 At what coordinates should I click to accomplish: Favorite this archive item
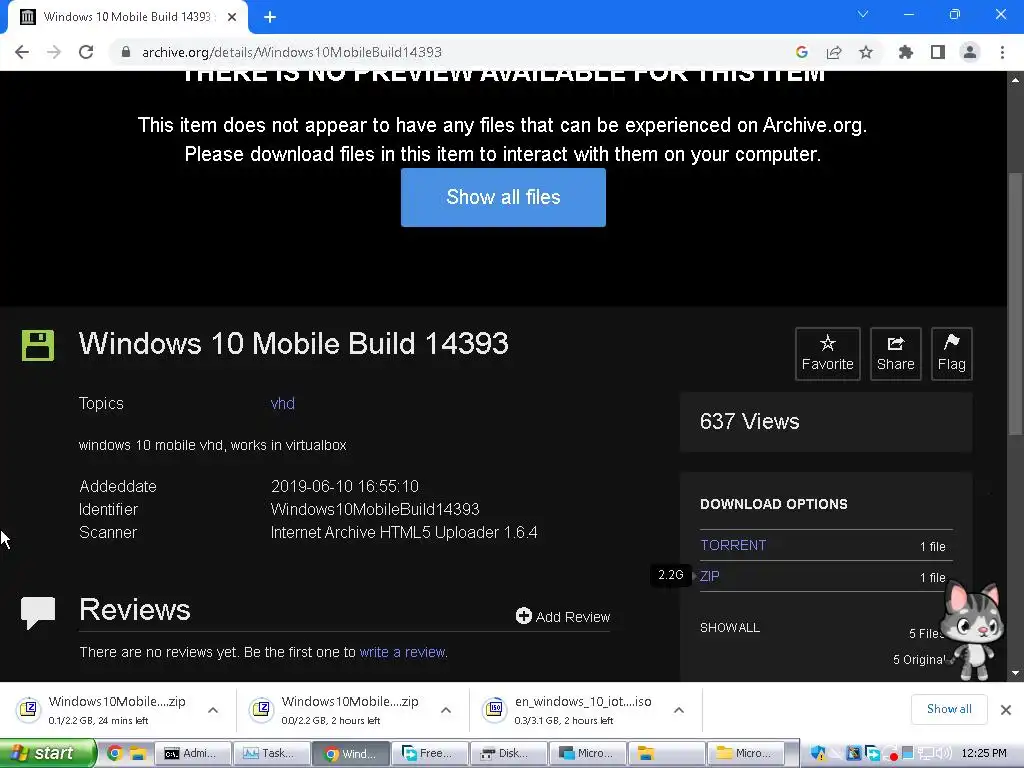click(827, 353)
